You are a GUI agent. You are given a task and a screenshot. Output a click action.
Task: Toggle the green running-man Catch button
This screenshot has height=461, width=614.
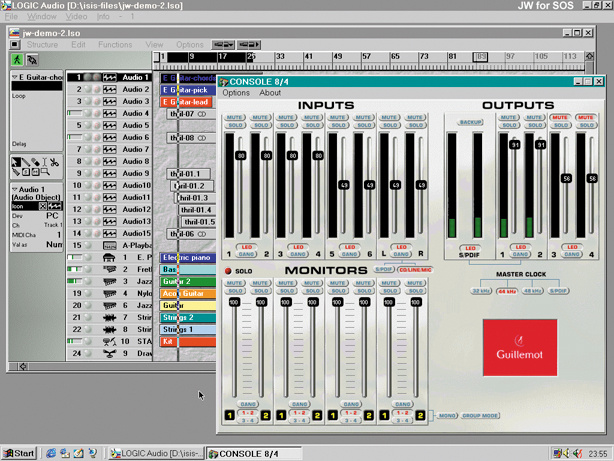click(17, 60)
